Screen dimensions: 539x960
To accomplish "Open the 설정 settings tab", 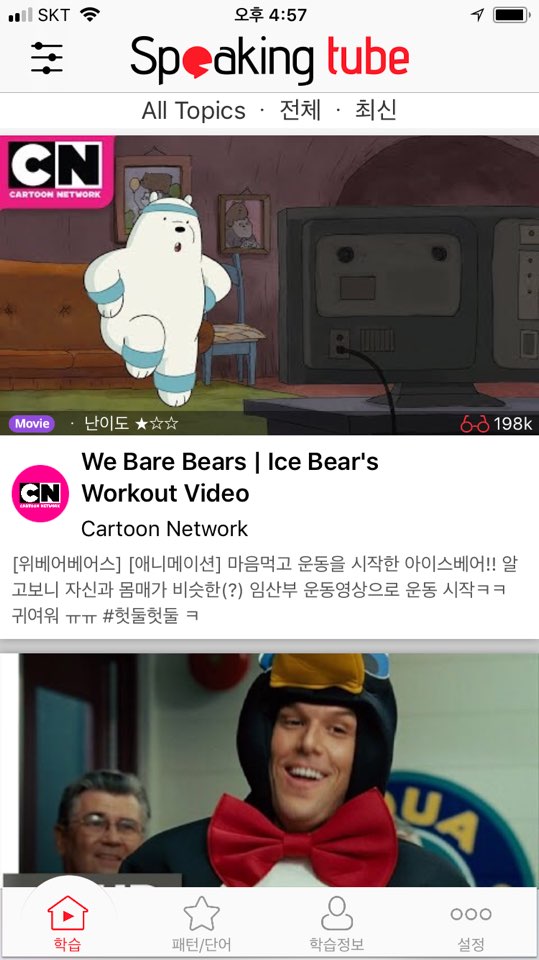I will 470,923.
